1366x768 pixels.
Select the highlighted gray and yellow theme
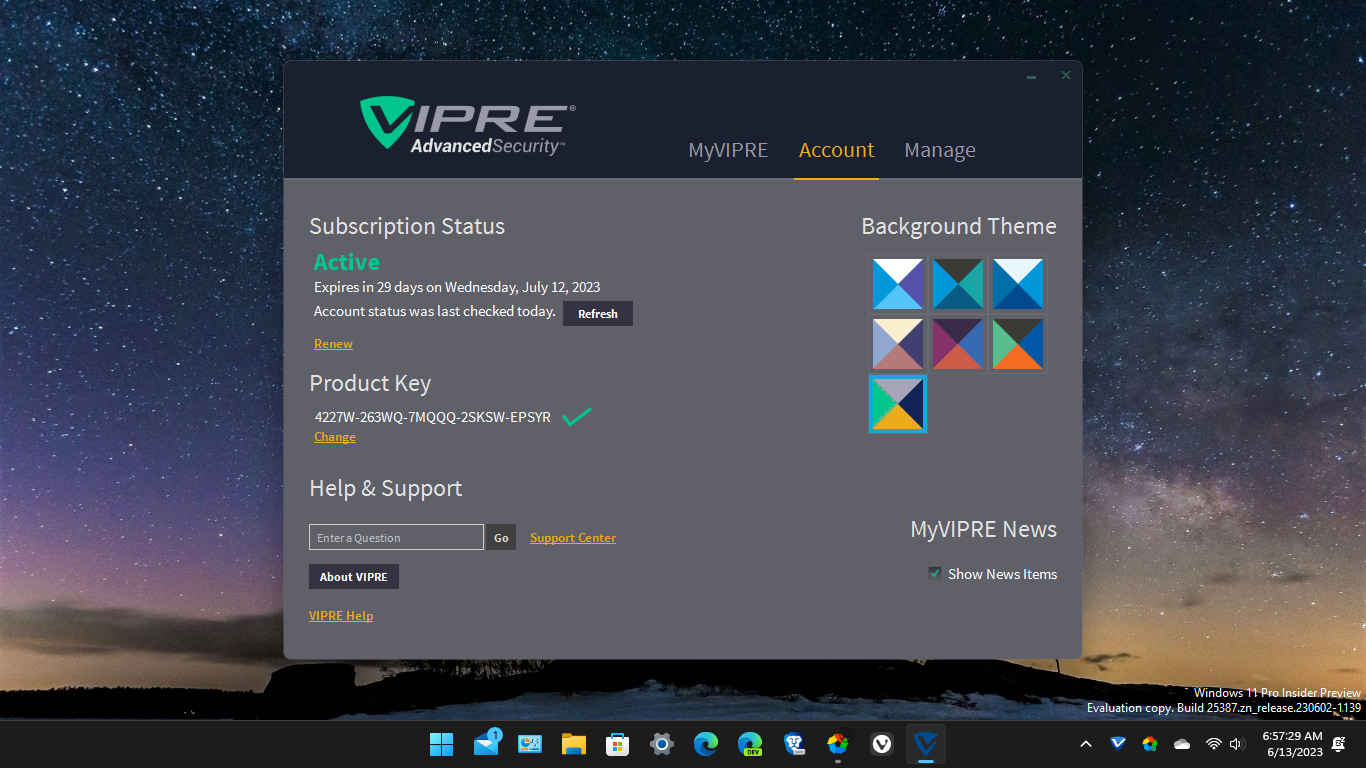coord(898,404)
